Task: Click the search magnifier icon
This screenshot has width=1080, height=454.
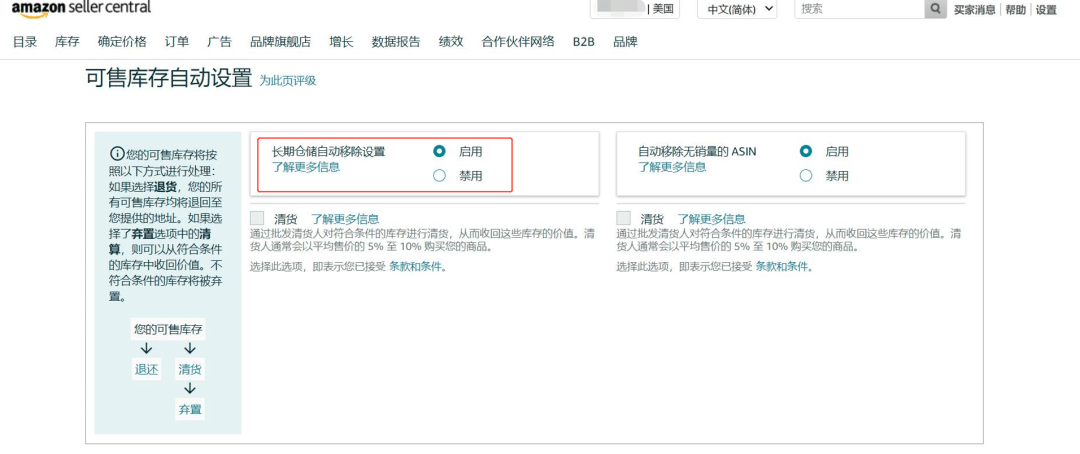Action: point(935,9)
